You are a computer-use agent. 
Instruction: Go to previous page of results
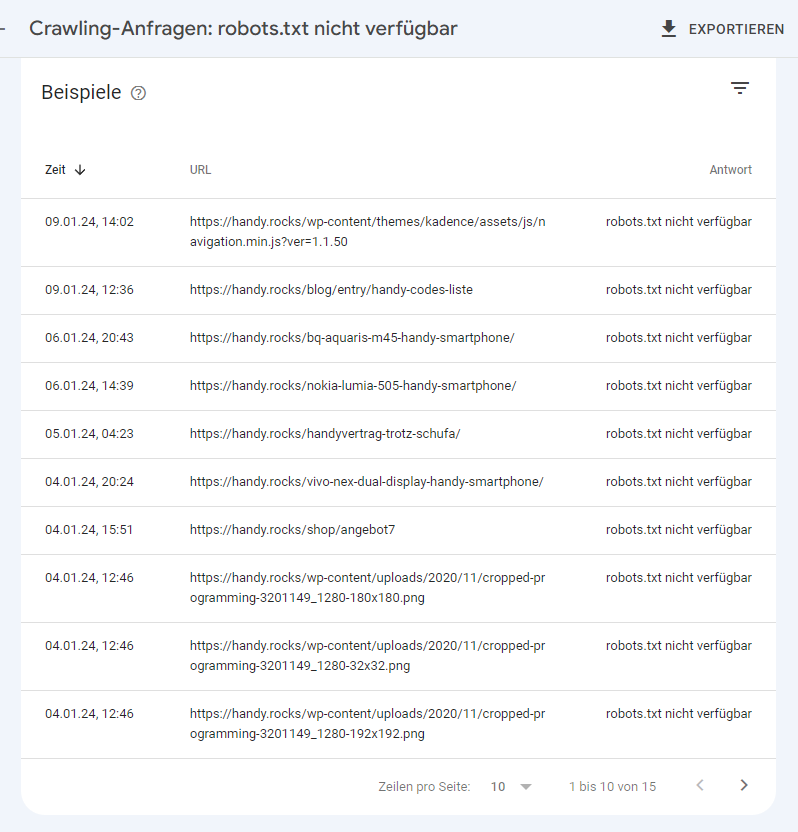pyautogui.click(x=700, y=786)
